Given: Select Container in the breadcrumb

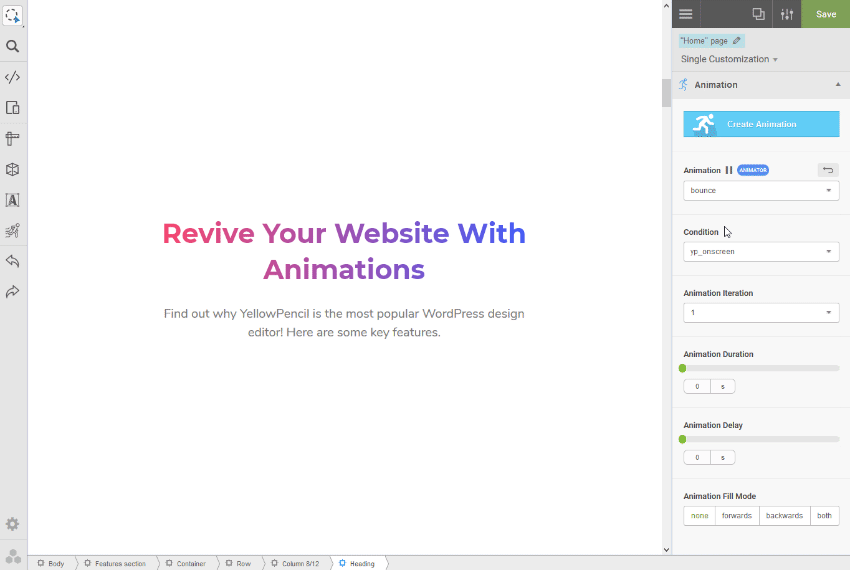Looking at the screenshot, I should pyautogui.click(x=186, y=563).
